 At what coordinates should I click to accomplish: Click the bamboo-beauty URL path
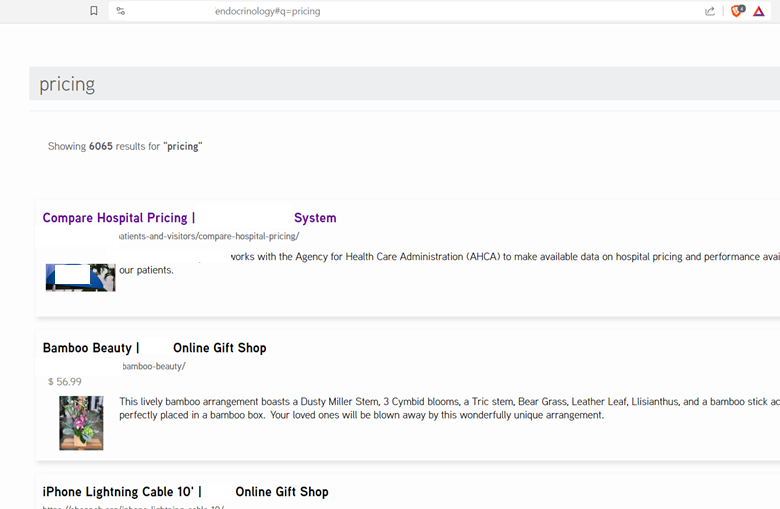[x=153, y=367]
